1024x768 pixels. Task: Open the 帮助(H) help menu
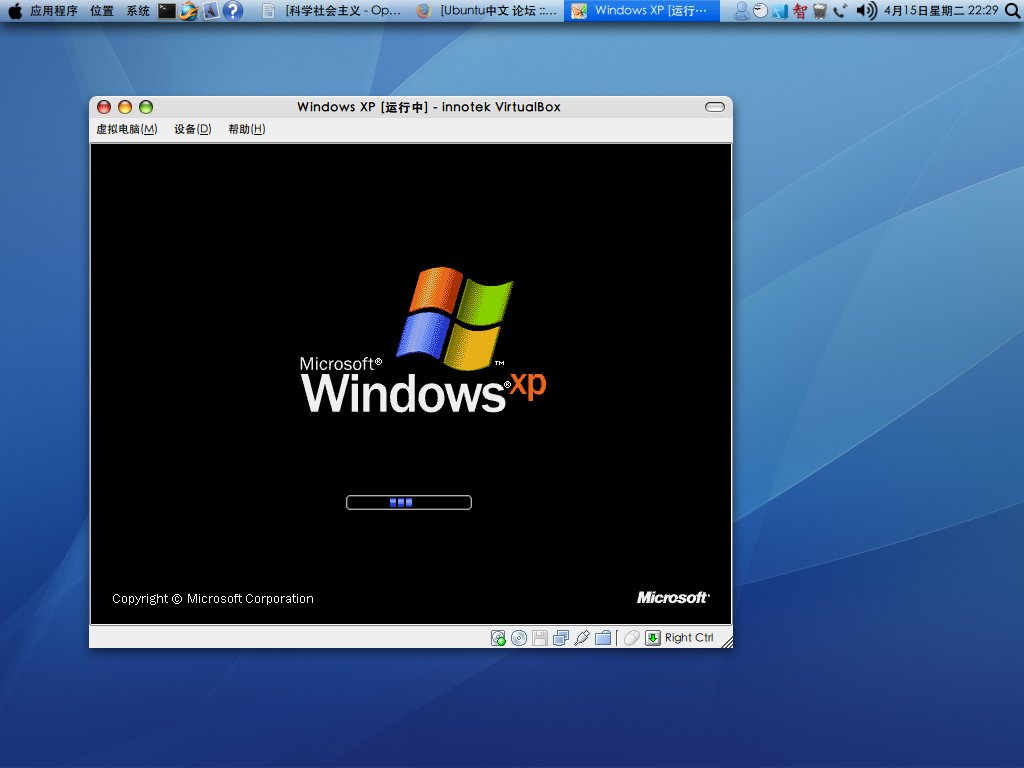coord(246,129)
